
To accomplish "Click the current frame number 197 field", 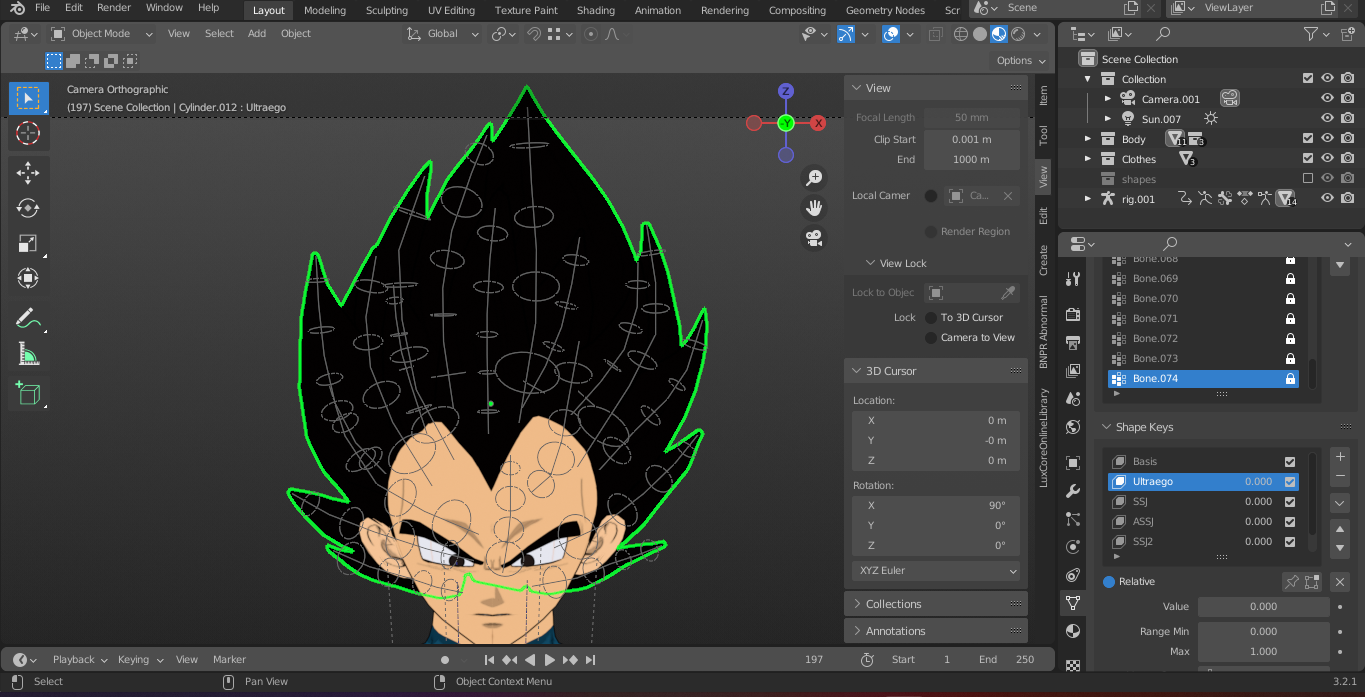I will (x=814, y=660).
